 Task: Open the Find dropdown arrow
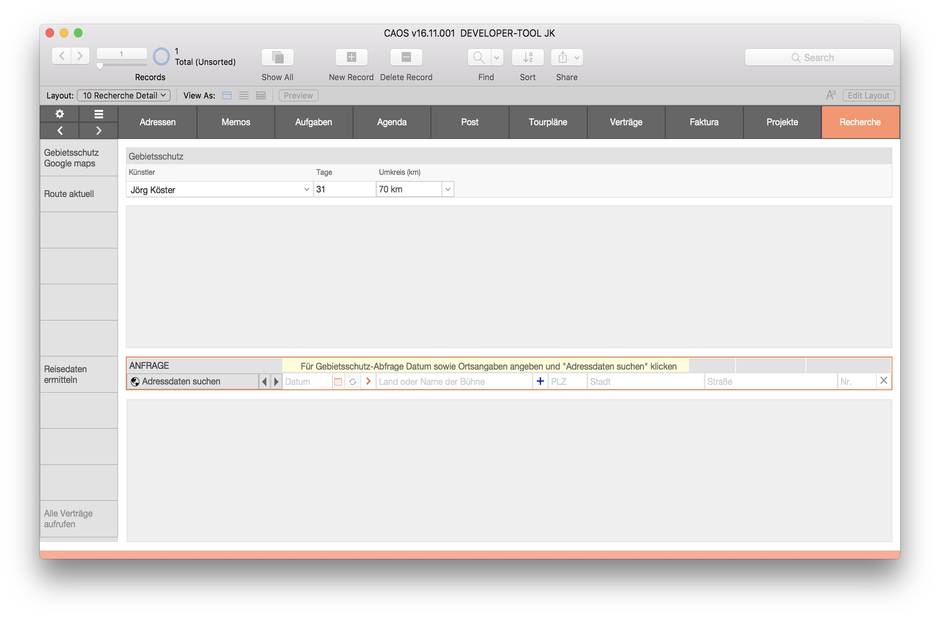pos(497,57)
